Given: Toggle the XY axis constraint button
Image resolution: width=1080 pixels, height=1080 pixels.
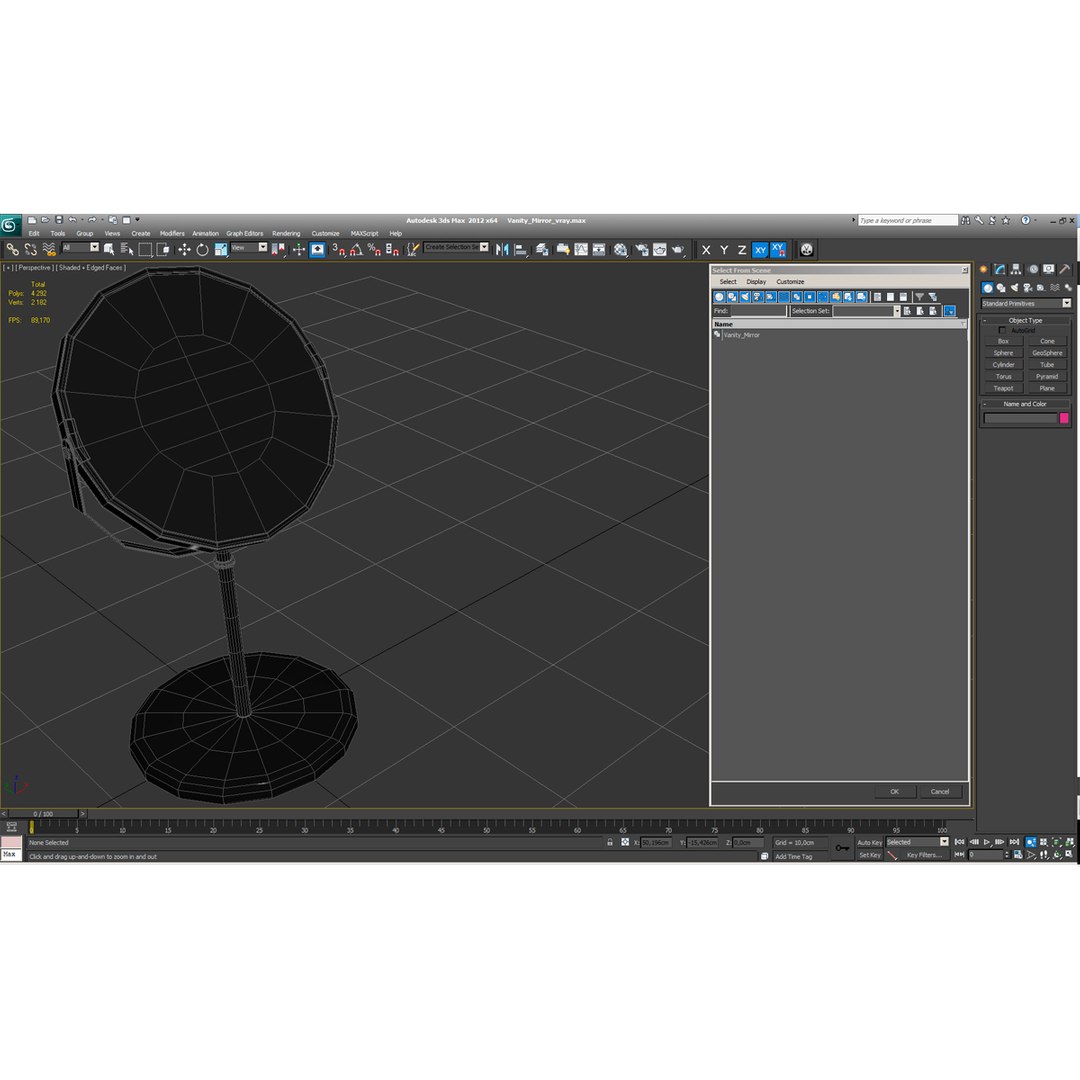Looking at the screenshot, I should [x=760, y=249].
